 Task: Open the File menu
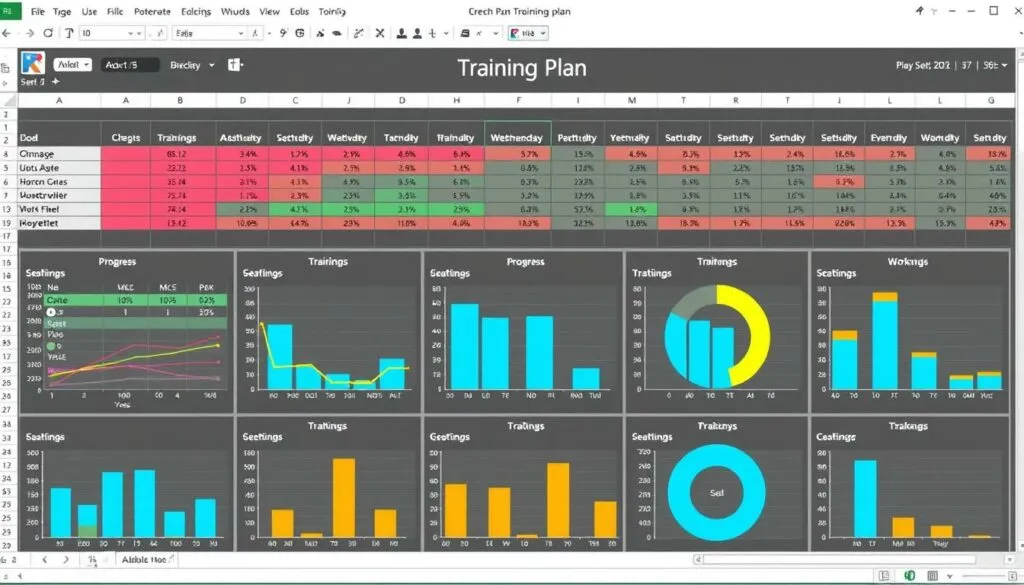click(38, 11)
